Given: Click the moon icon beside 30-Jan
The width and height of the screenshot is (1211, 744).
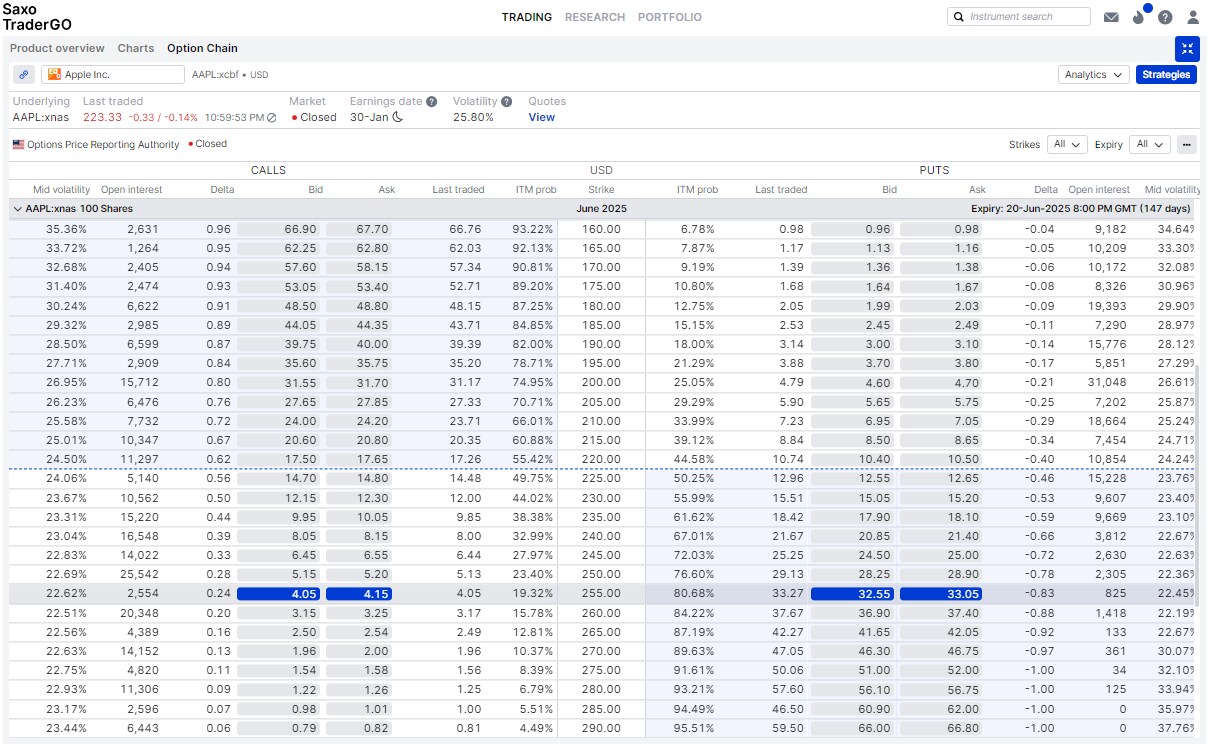Looking at the screenshot, I should point(398,117).
